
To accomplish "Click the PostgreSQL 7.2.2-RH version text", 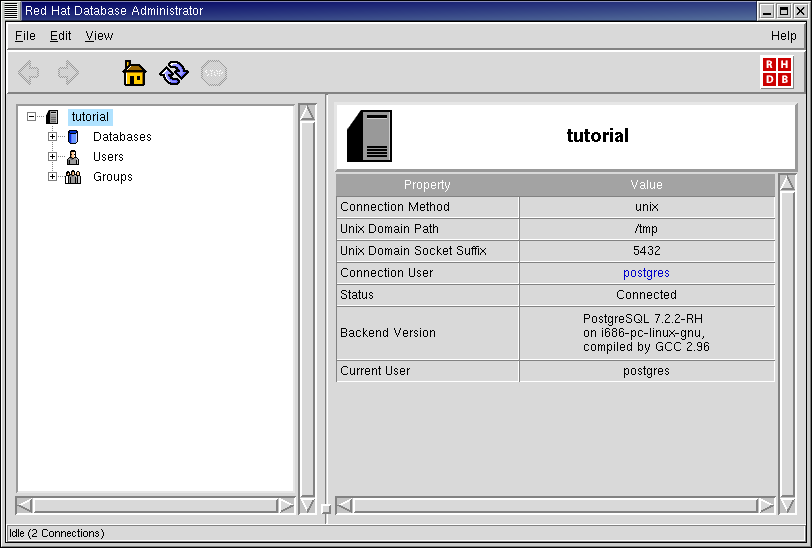I will tap(646, 333).
